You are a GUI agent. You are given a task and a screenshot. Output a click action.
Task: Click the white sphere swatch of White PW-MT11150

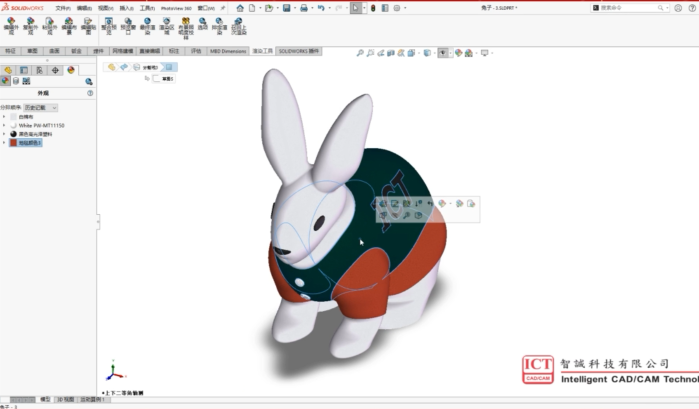[x=13, y=125]
